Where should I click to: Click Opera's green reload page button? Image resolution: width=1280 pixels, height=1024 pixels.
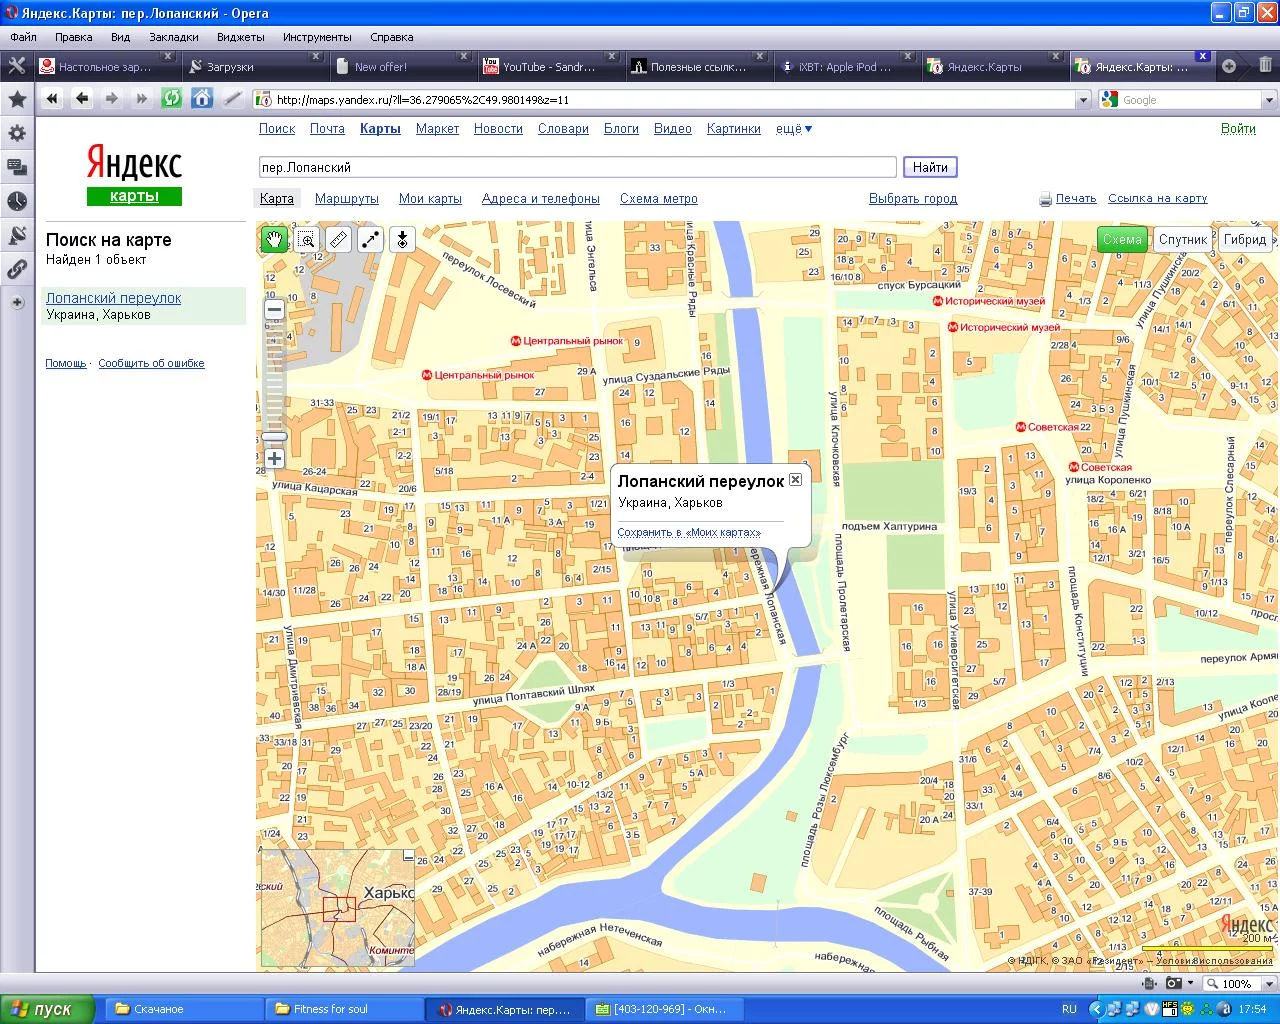coord(172,98)
